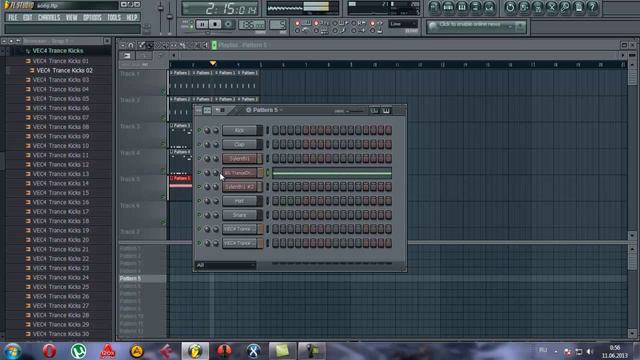Open the CHANNELS menu

(x=49, y=18)
